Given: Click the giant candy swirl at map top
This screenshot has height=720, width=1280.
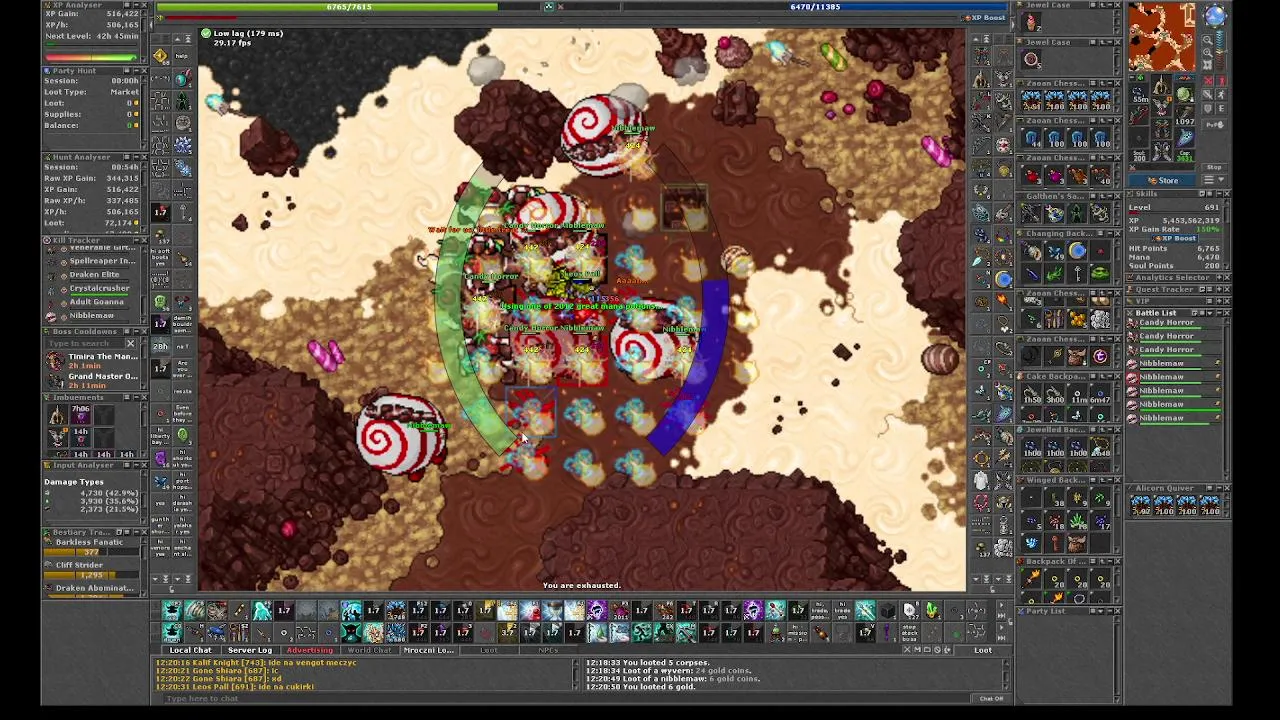Looking at the screenshot, I should click(603, 135).
